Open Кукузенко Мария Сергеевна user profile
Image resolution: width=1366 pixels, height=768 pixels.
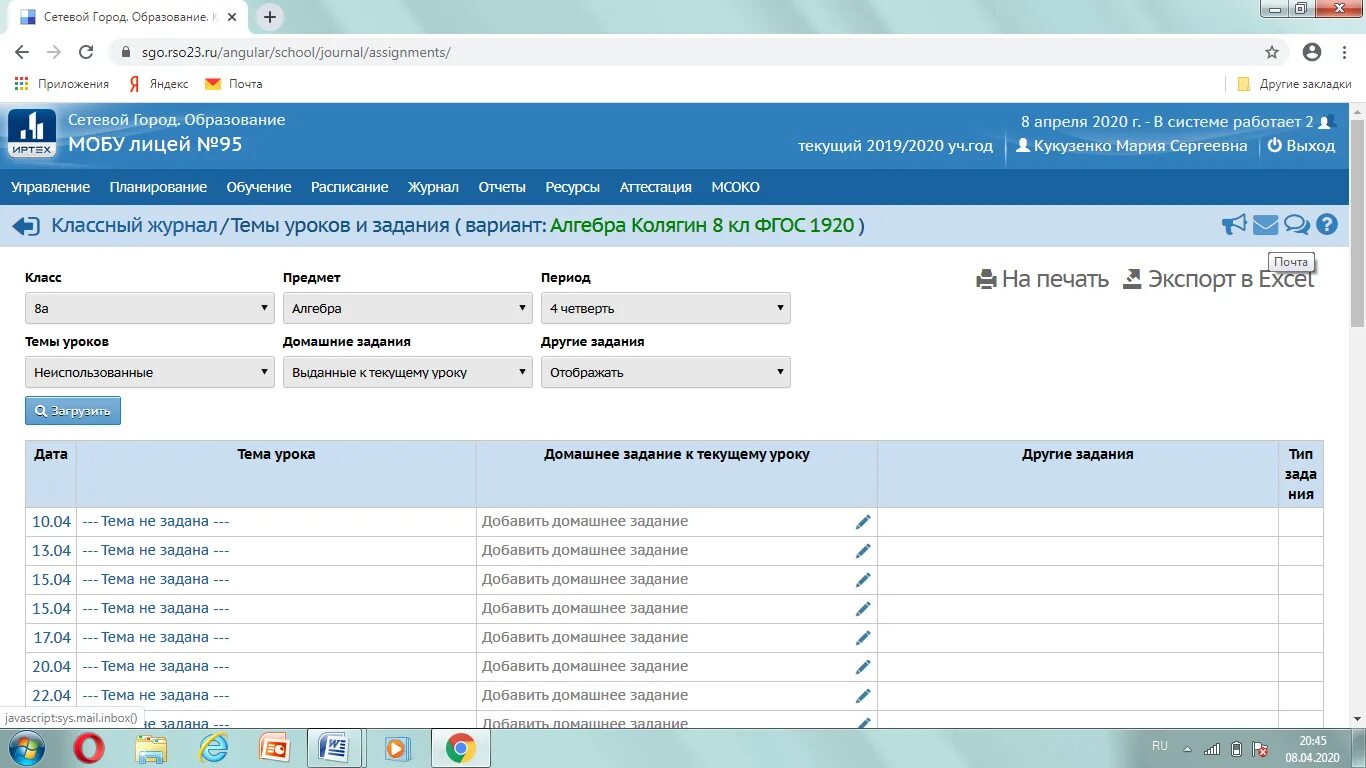coord(1131,146)
